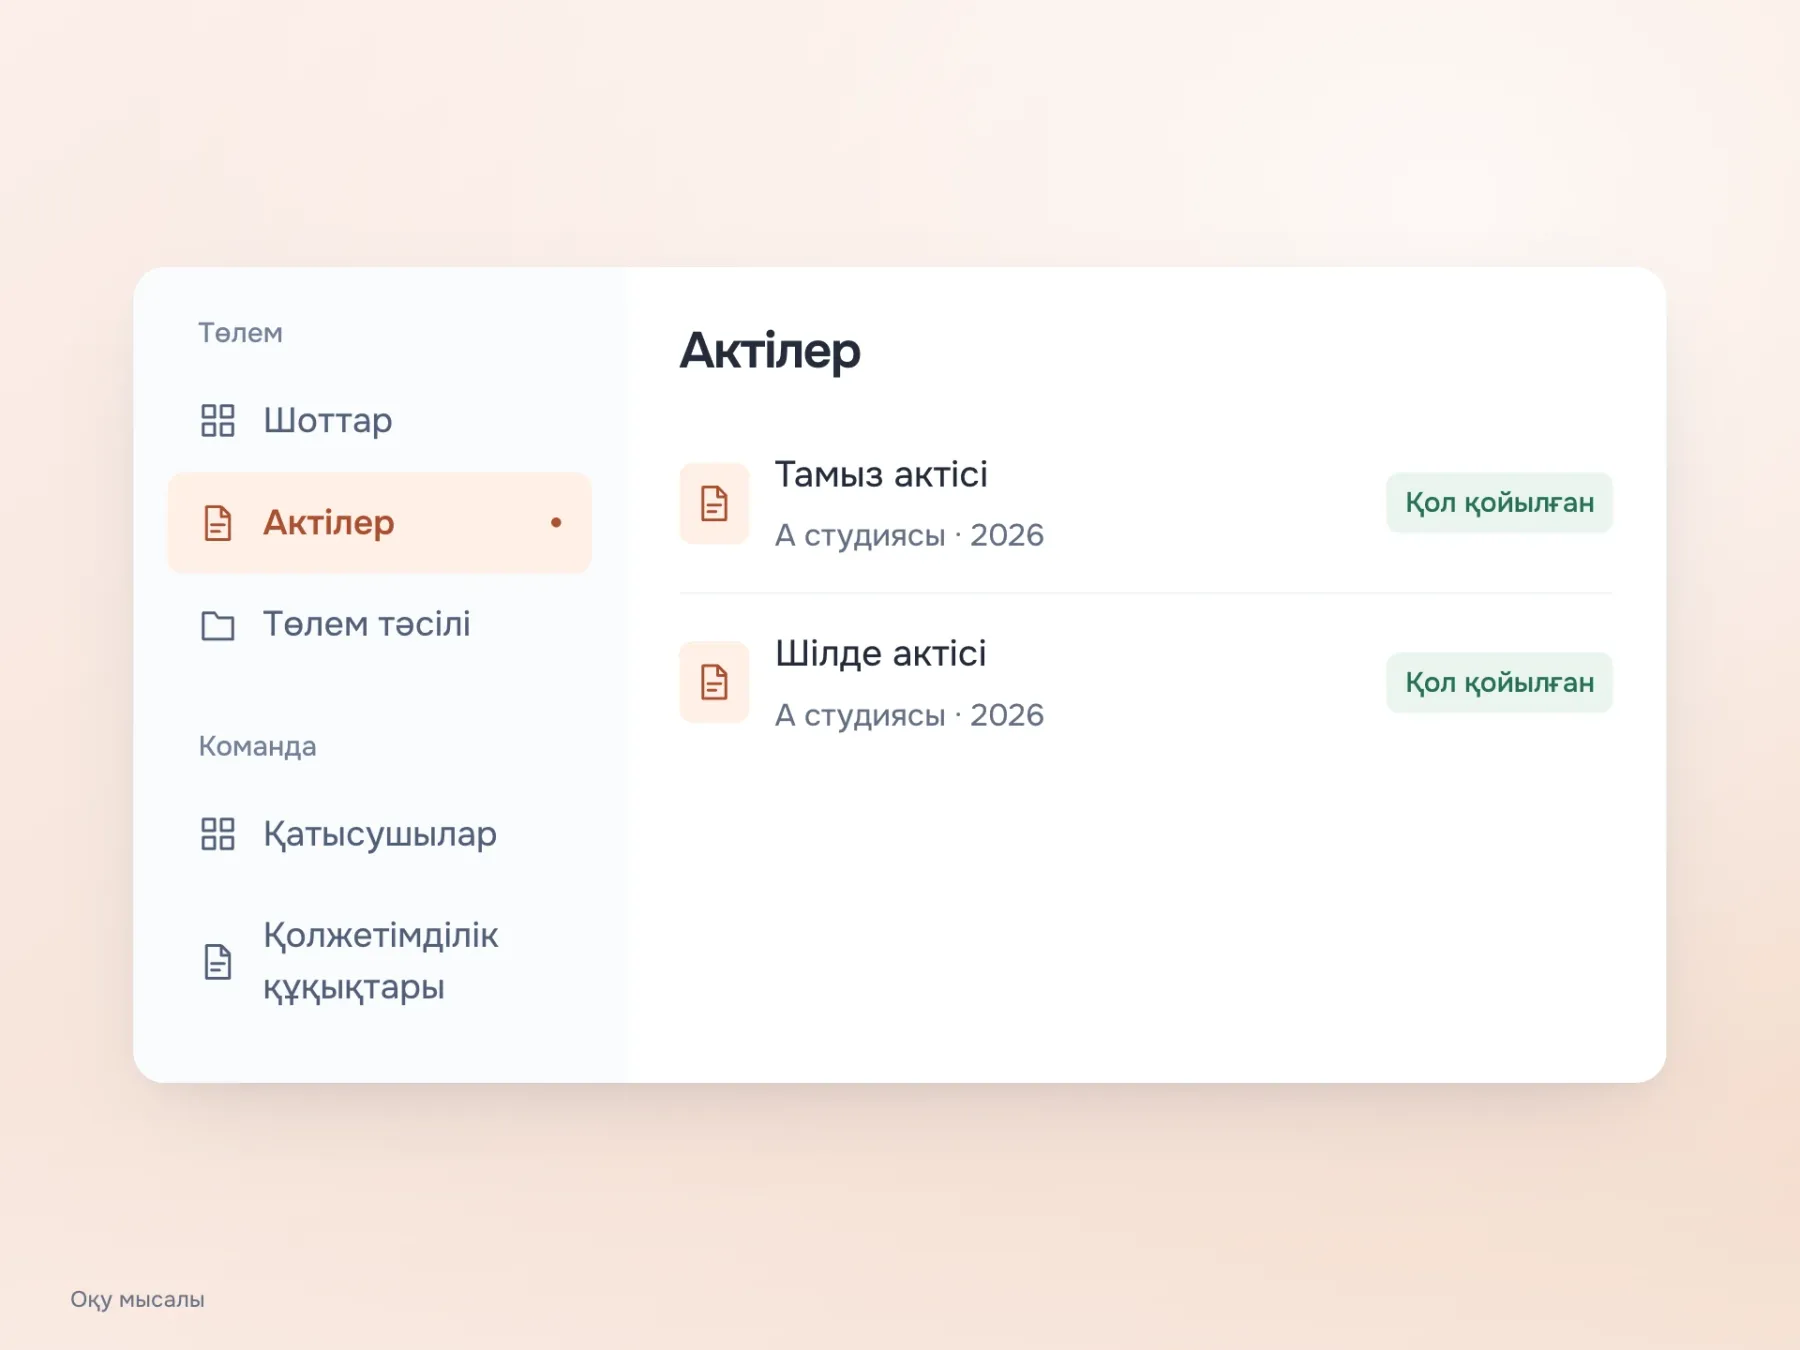Screen dimensions: 1800x1350
Task: Click the grid icon beside Шоттар
Action: tap(217, 420)
